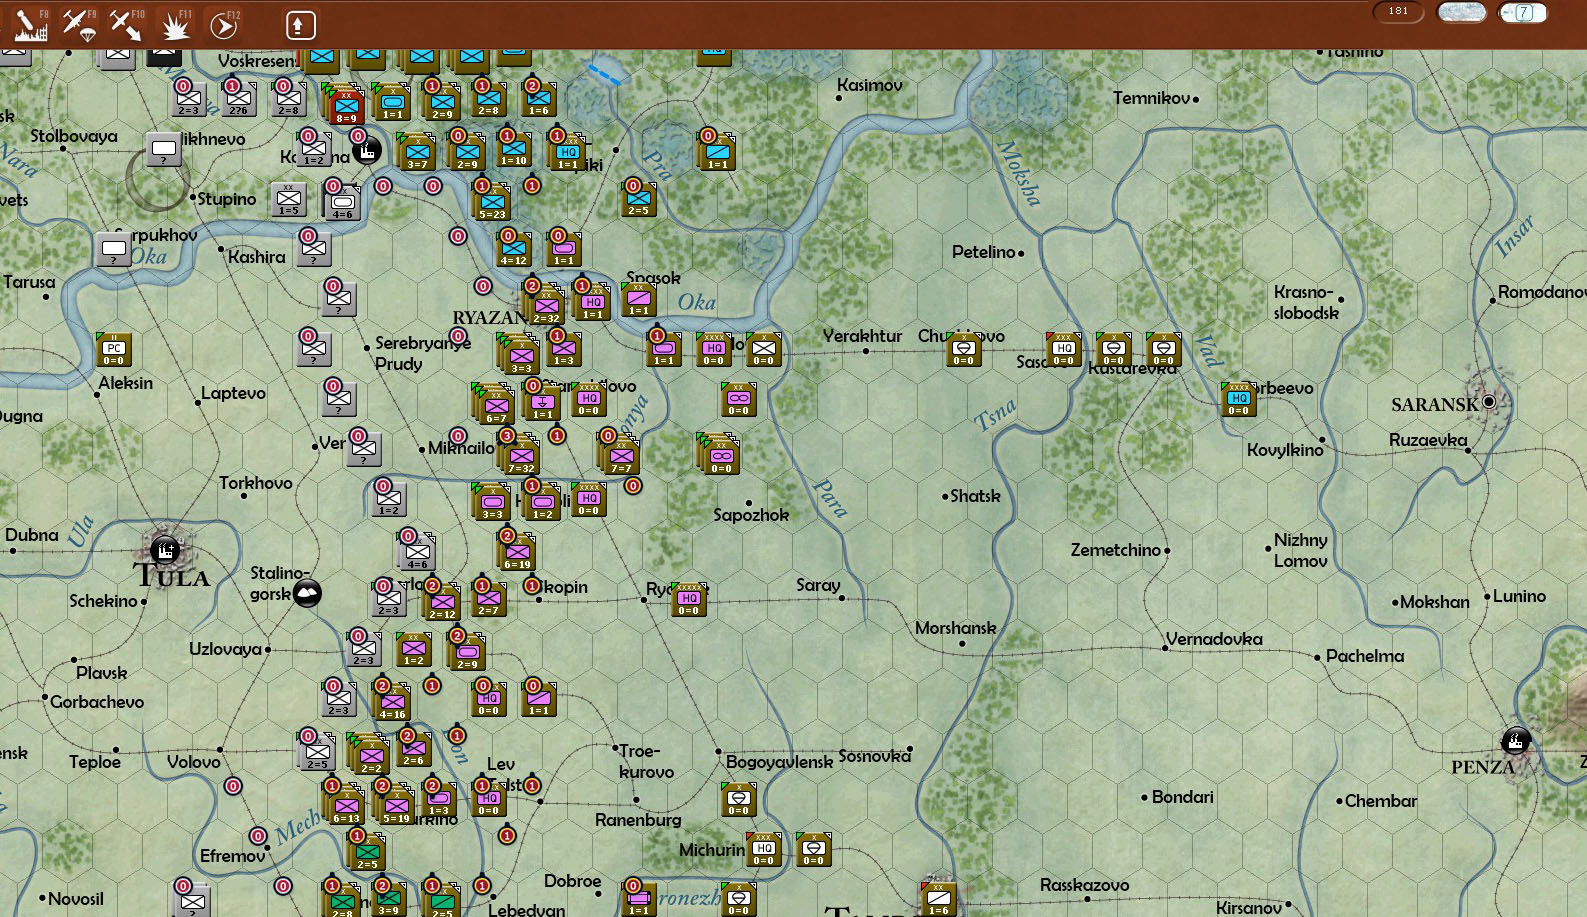Image resolution: width=1587 pixels, height=917 pixels.
Task: Click the Mokshan town label
Action: tap(1435, 602)
